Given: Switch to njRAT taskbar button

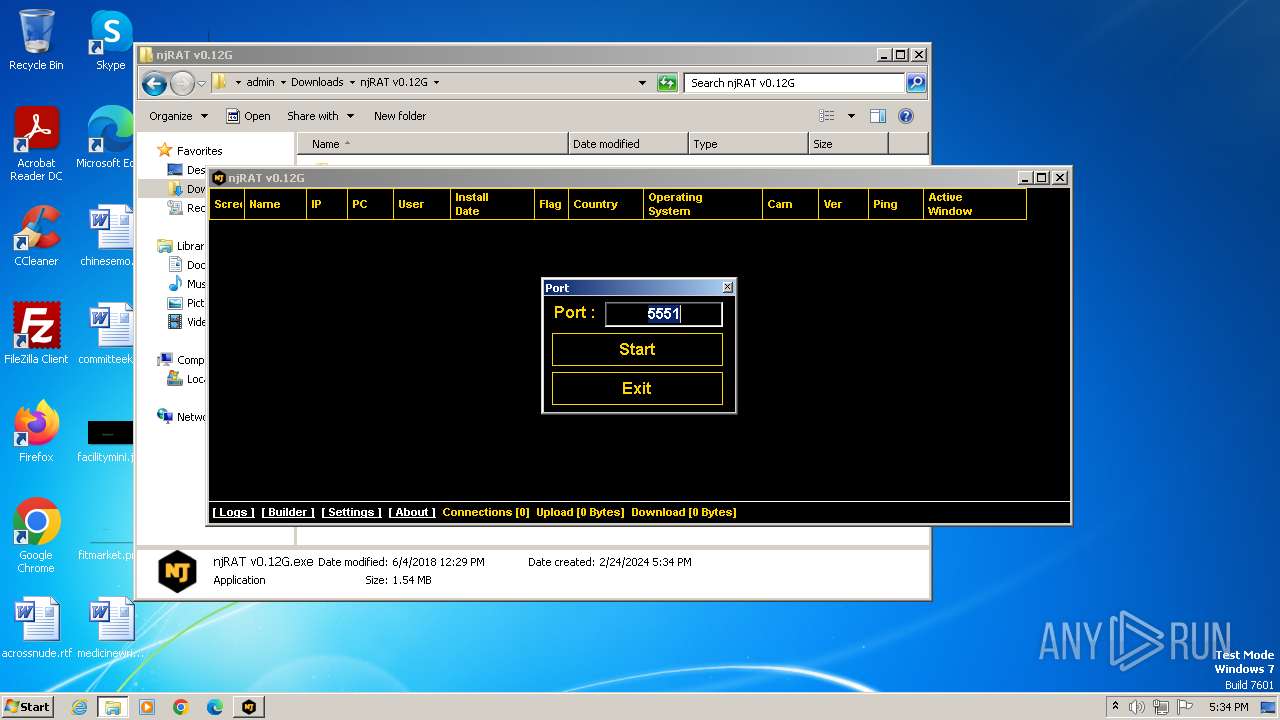Looking at the screenshot, I should (x=249, y=707).
